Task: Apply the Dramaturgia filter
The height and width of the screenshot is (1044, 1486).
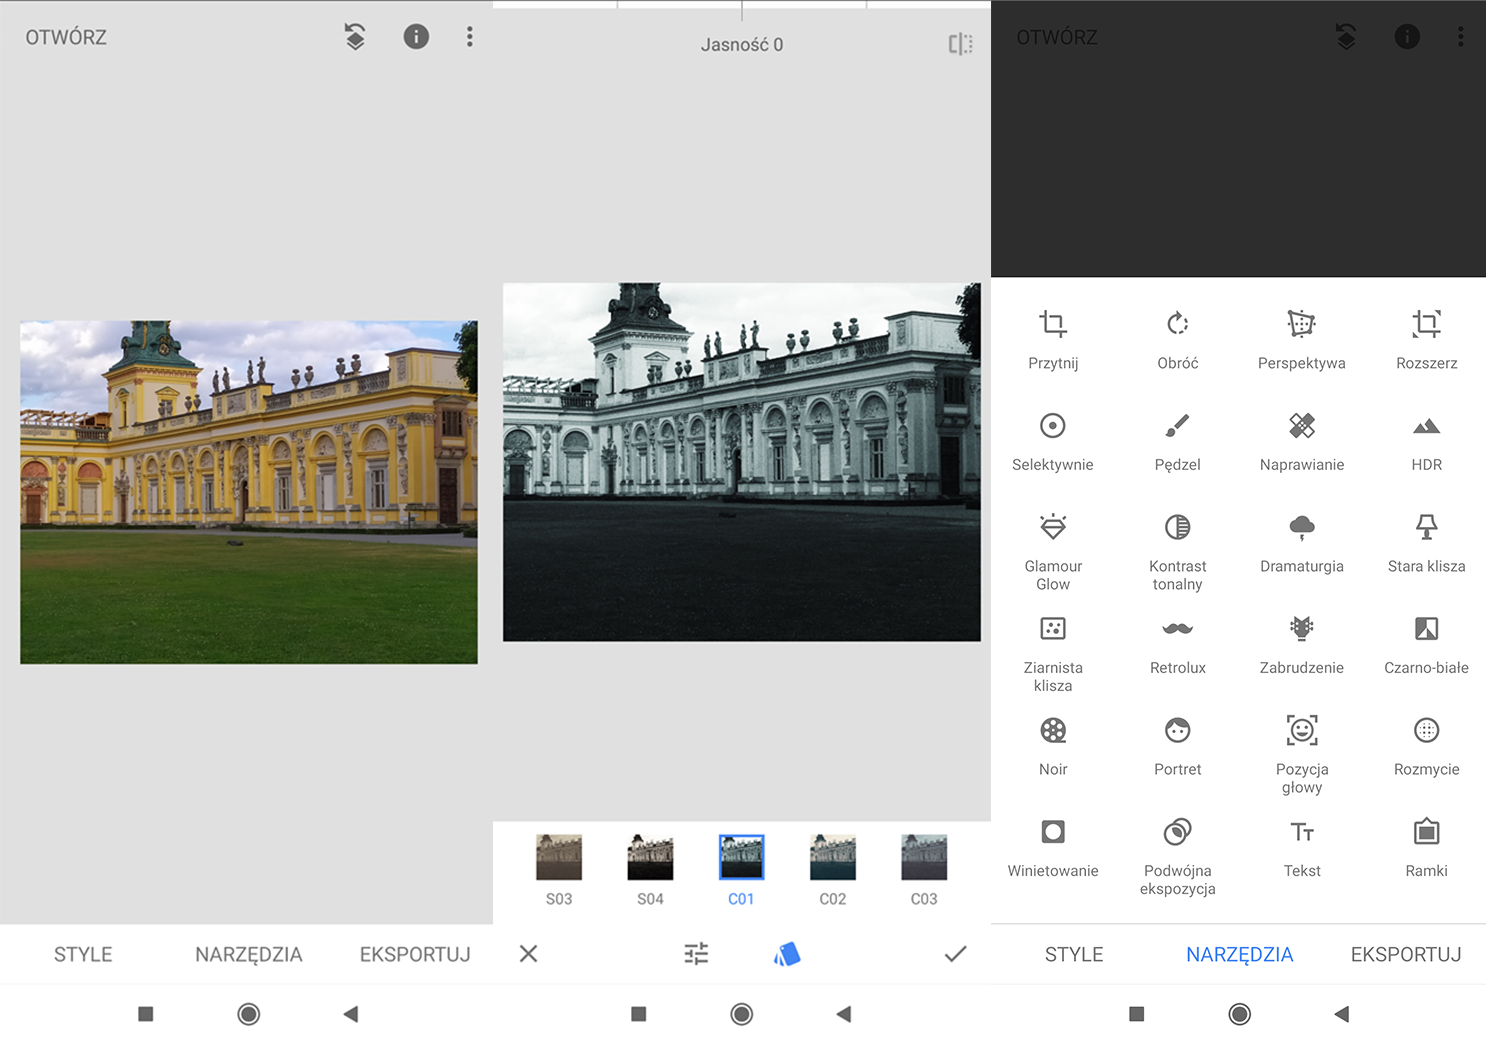Action: [1301, 528]
